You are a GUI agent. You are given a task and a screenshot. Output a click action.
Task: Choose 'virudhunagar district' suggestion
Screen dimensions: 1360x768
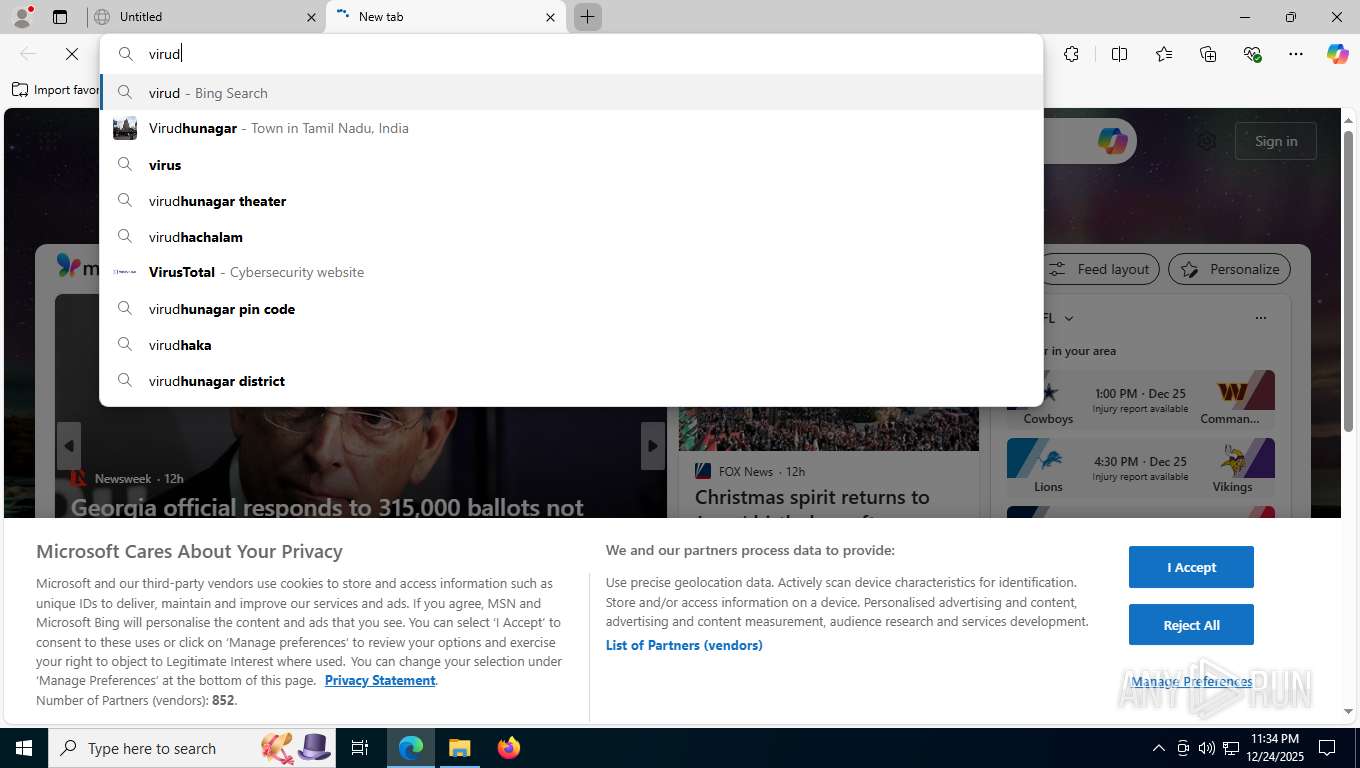(x=571, y=381)
